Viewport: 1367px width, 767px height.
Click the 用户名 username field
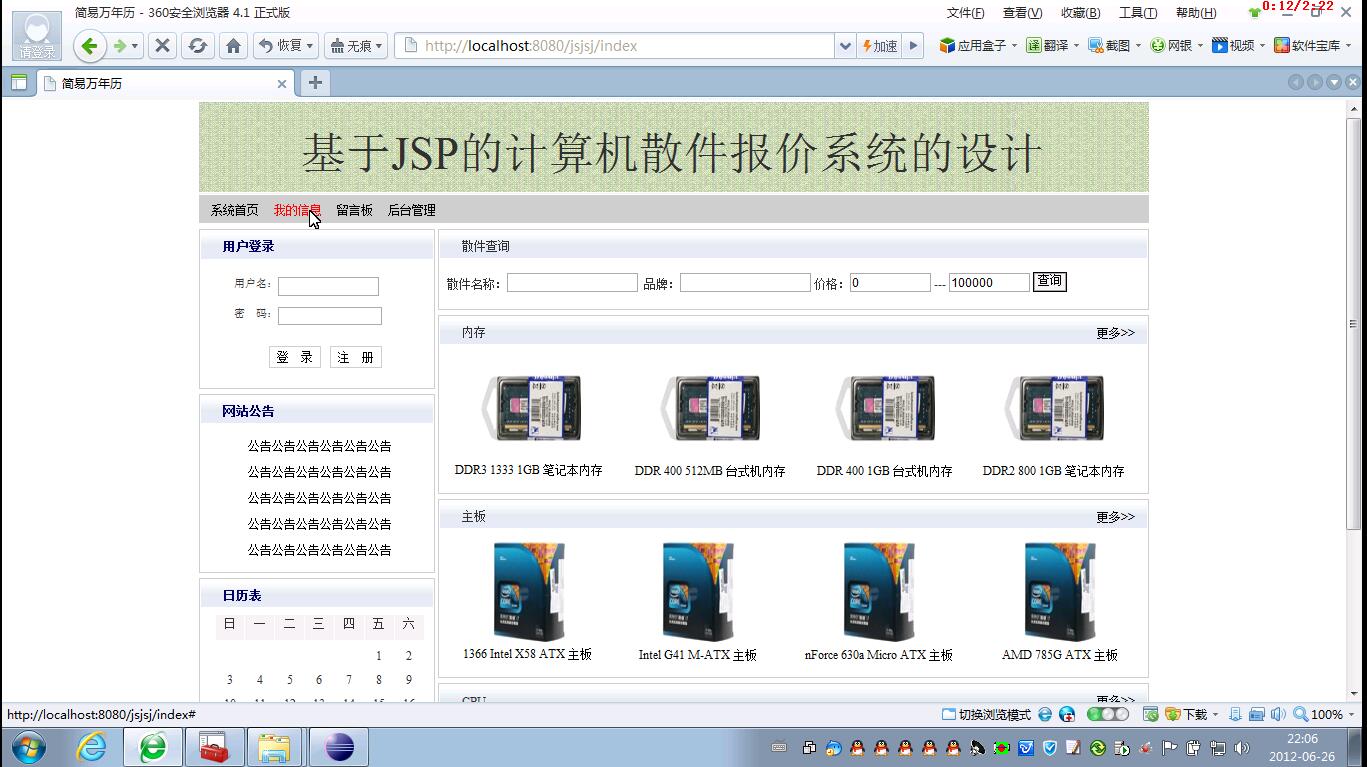(x=328, y=286)
